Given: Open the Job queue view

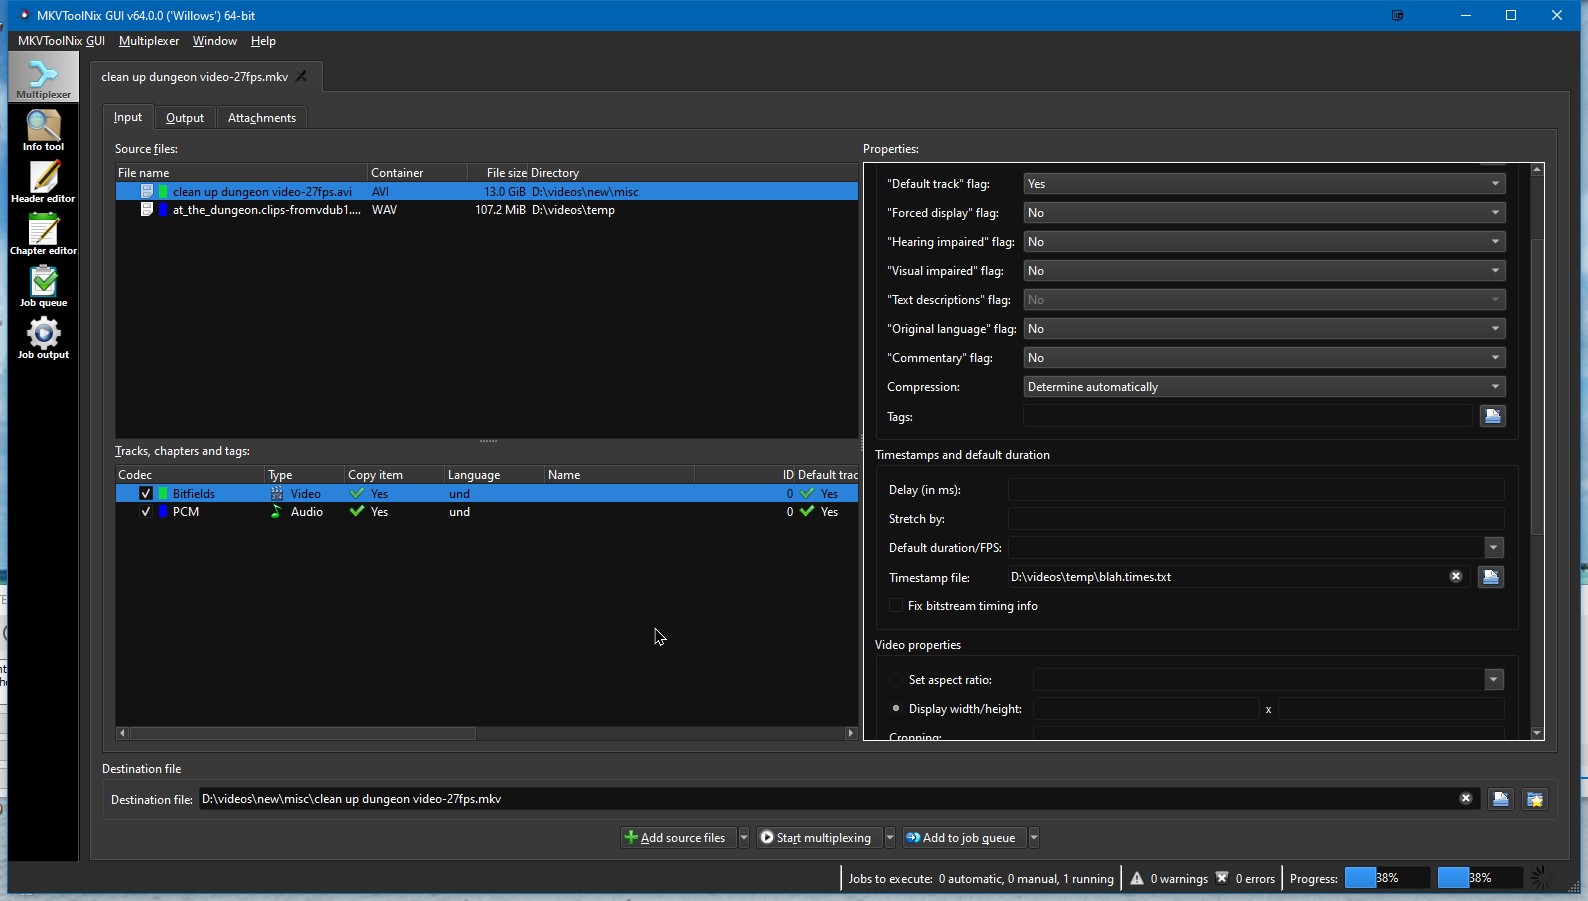Looking at the screenshot, I should click(x=43, y=286).
